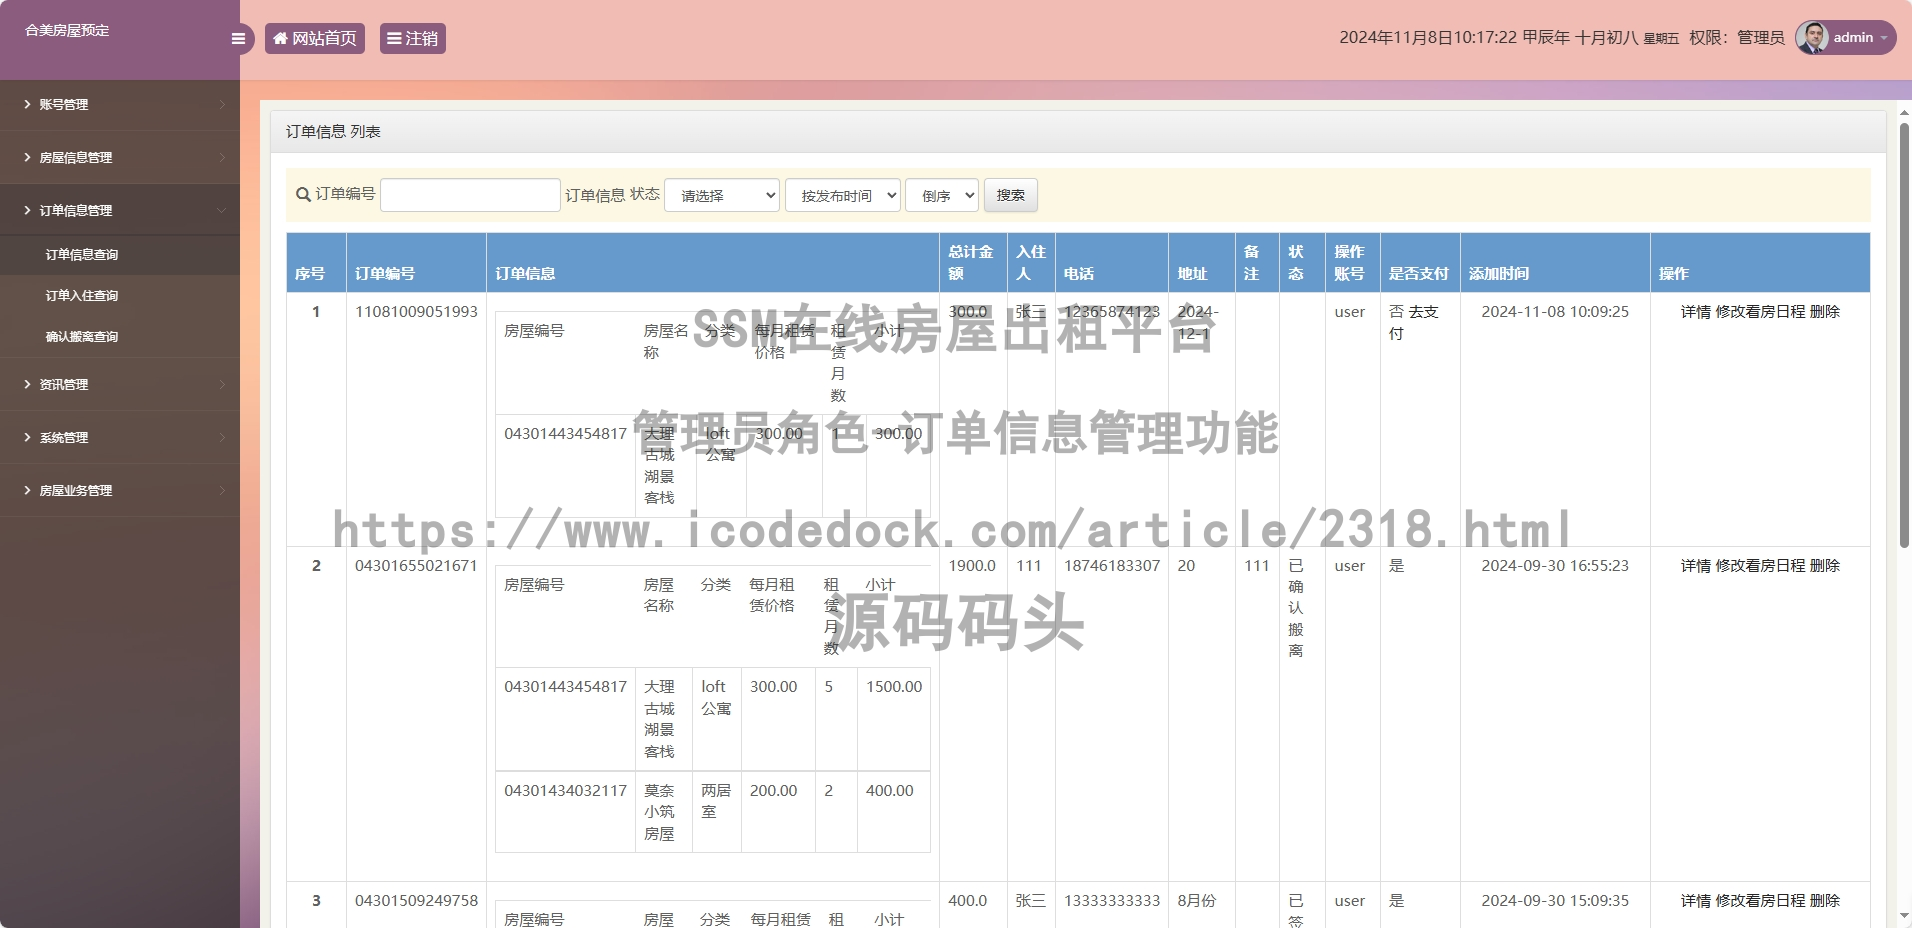Toggle the sidebar hamburger menu icon
This screenshot has width=1912, height=928.
[x=238, y=39]
